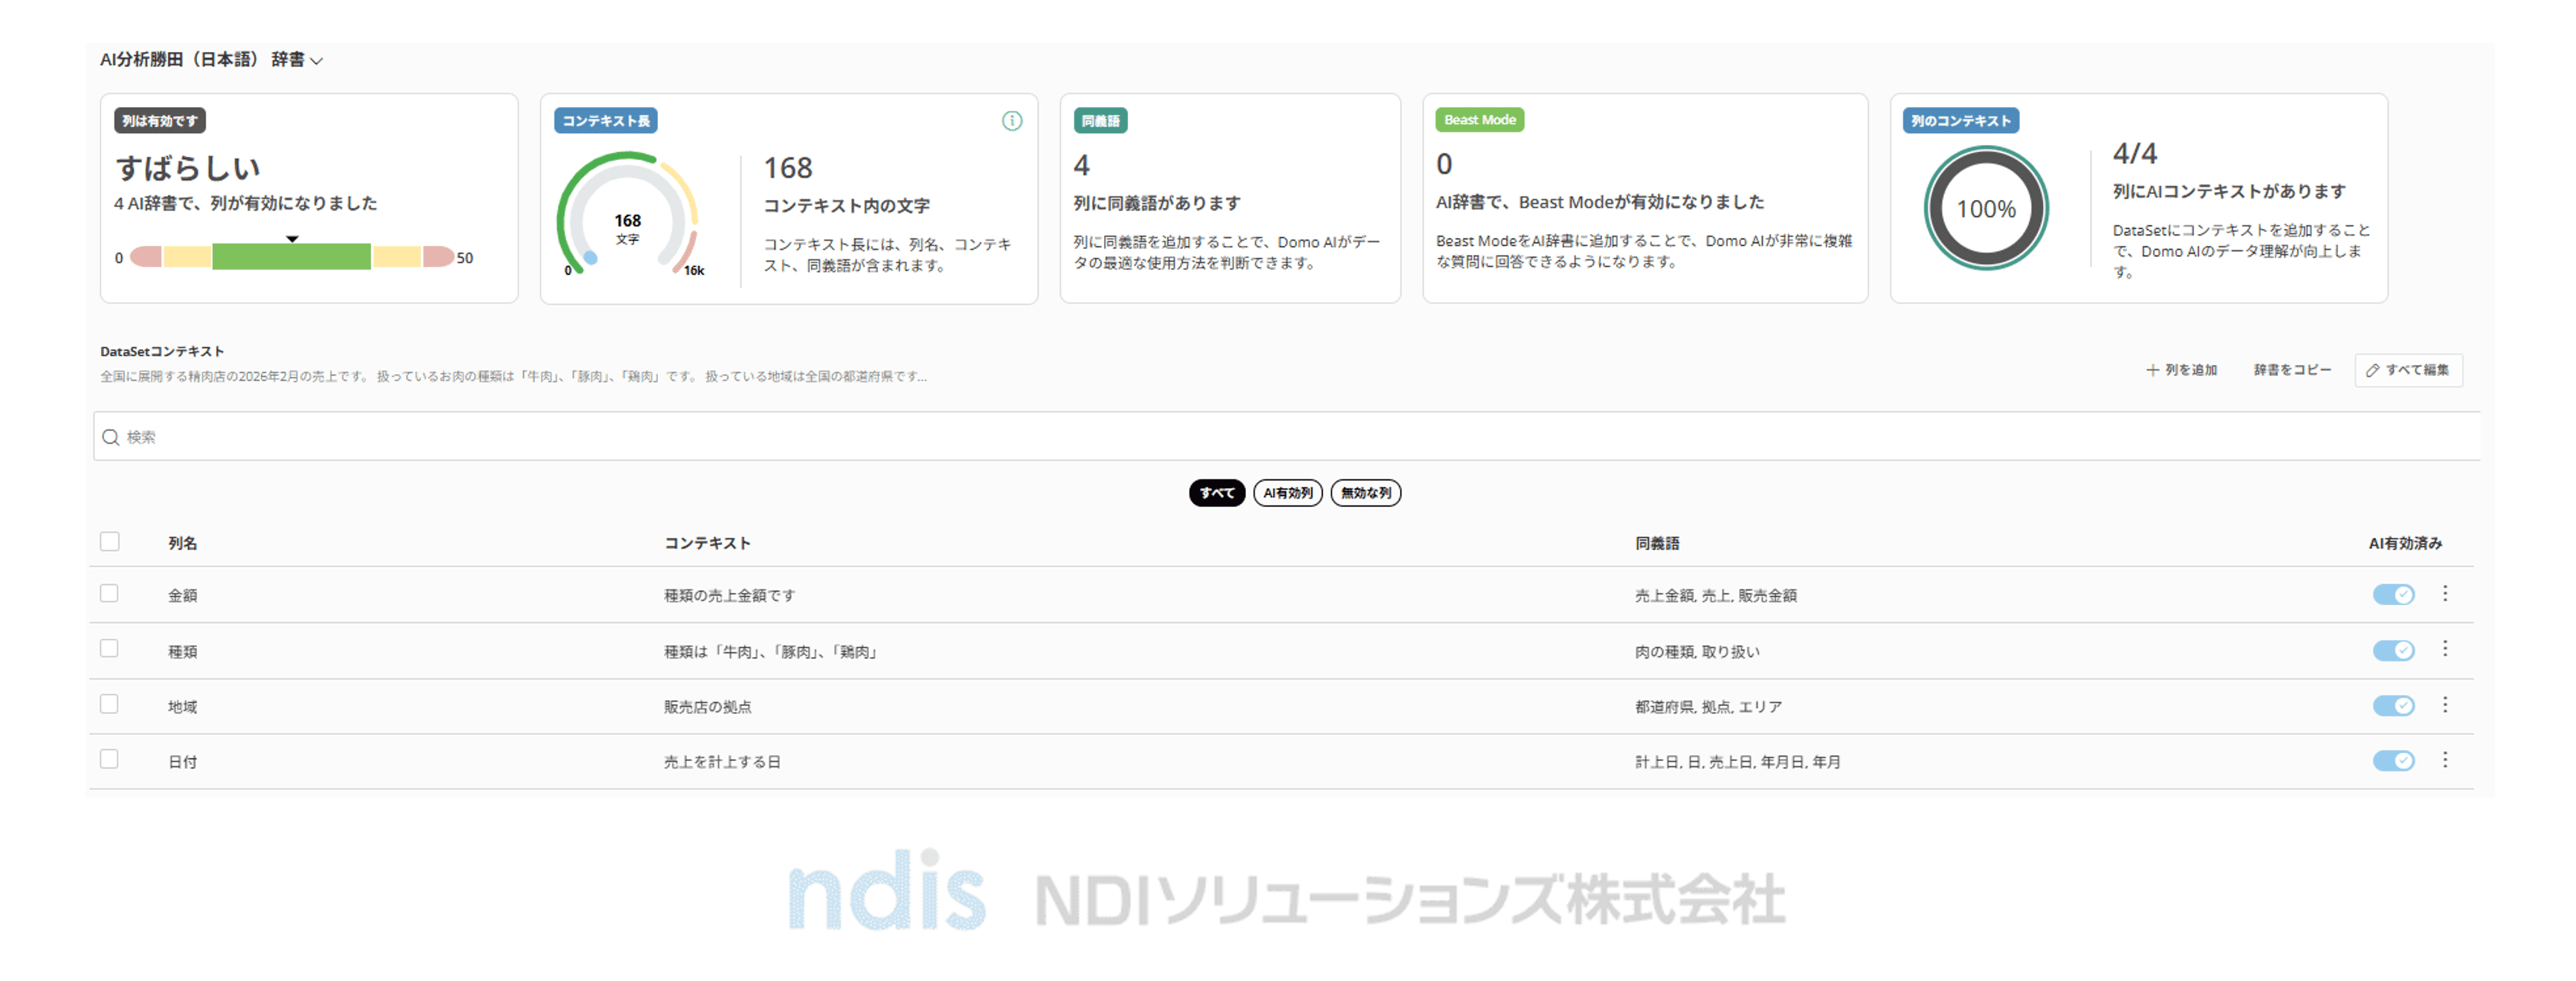
Task: Click synonyms 肉の種類, 取り扱い
Action: pyautogui.click(x=1697, y=652)
